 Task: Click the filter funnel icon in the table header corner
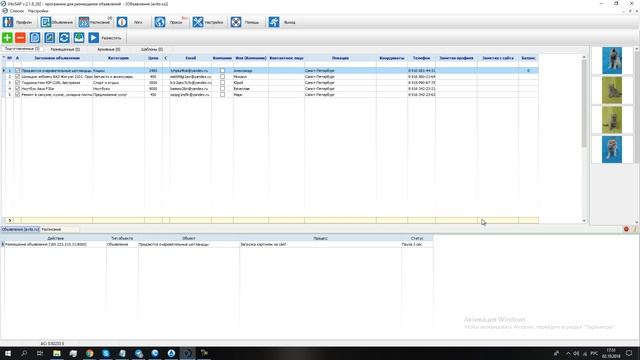coord(4,58)
